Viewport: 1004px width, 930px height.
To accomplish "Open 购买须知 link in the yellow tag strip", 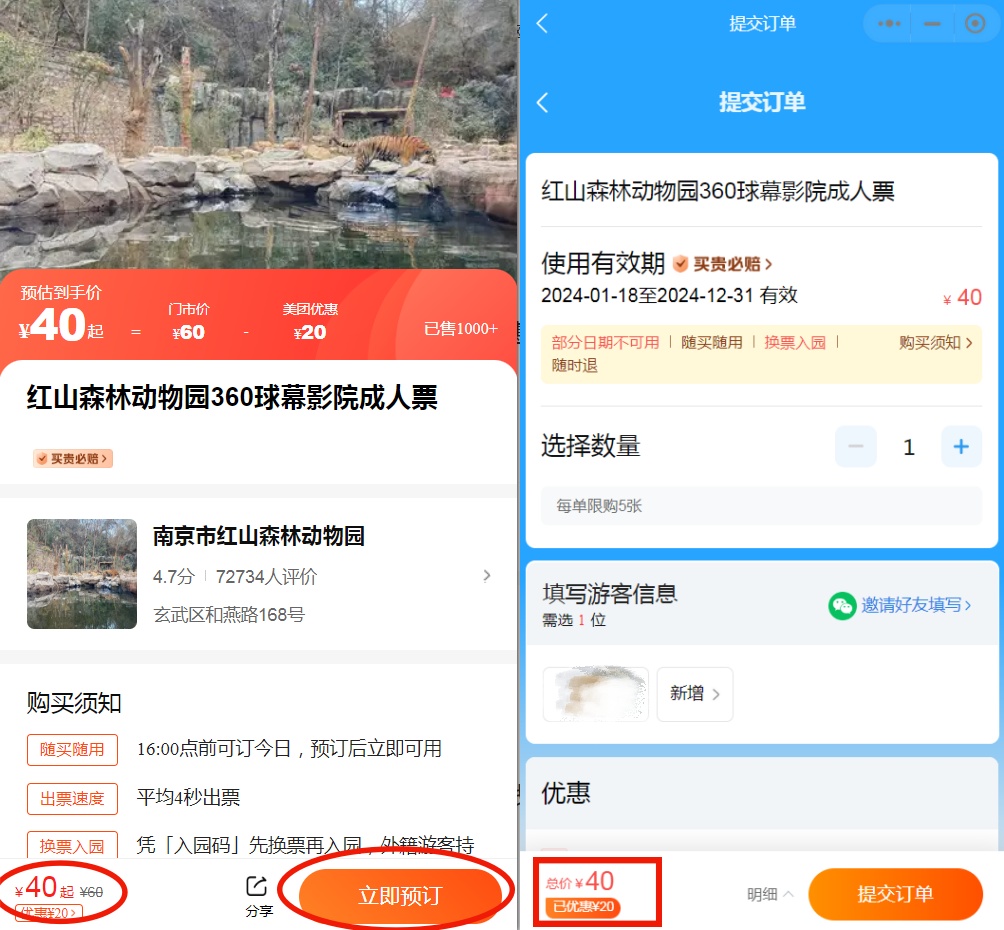I will pos(935,343).
